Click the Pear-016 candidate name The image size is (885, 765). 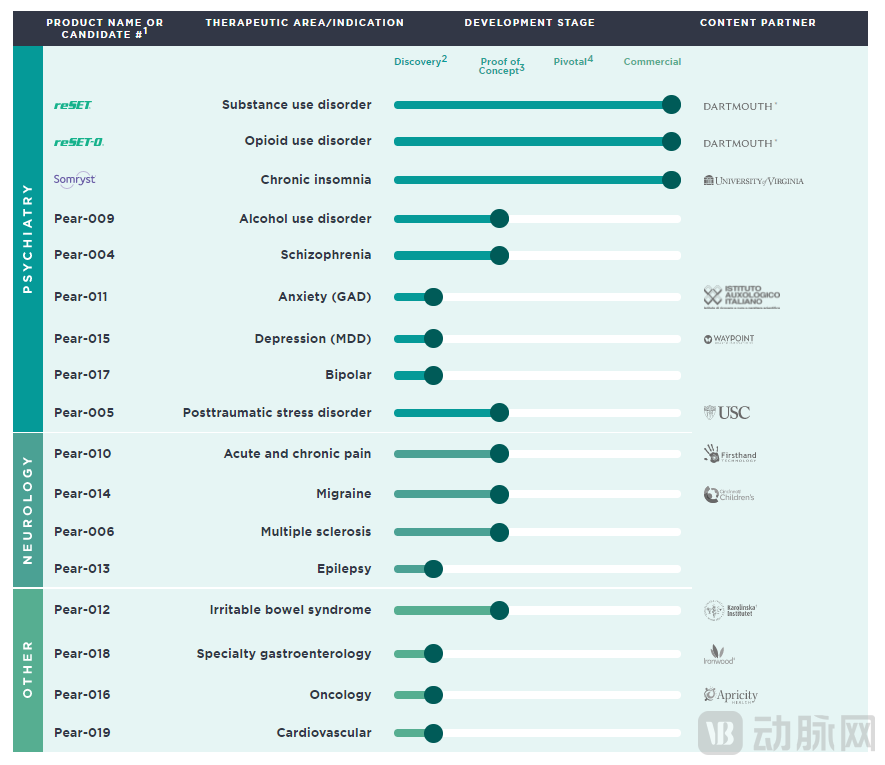(82, 695)
